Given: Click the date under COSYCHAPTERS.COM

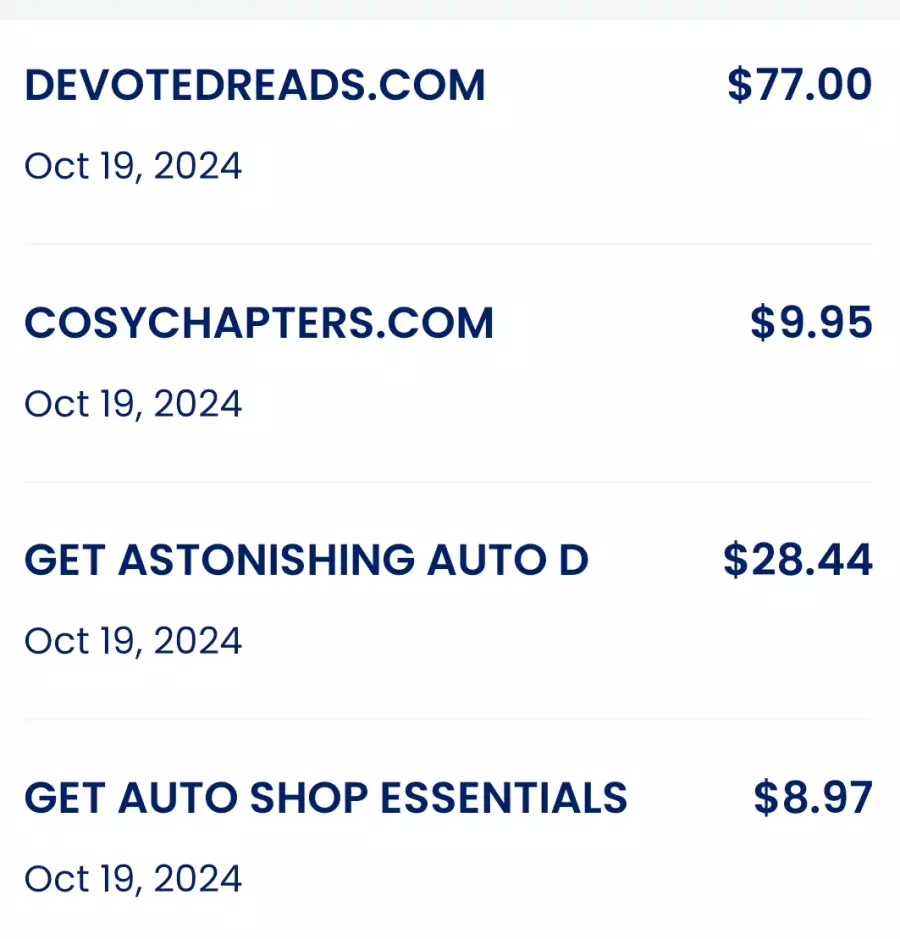Looking at the screenshot, I should coord(133,404).
